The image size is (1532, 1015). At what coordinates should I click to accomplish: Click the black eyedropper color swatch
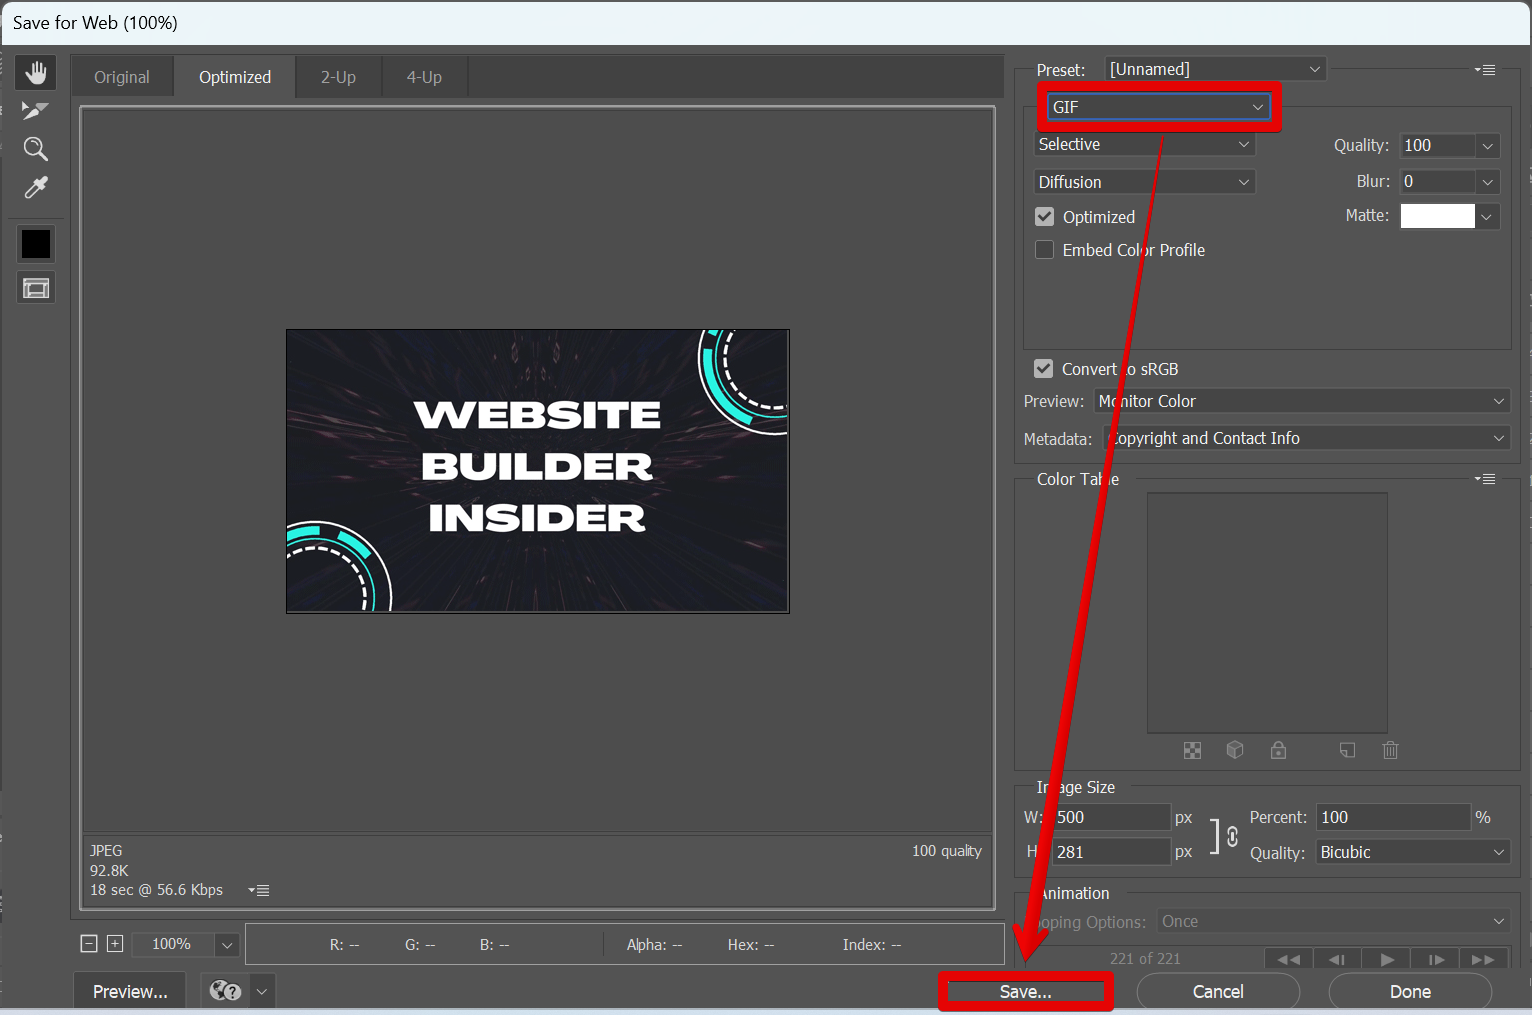36,244
